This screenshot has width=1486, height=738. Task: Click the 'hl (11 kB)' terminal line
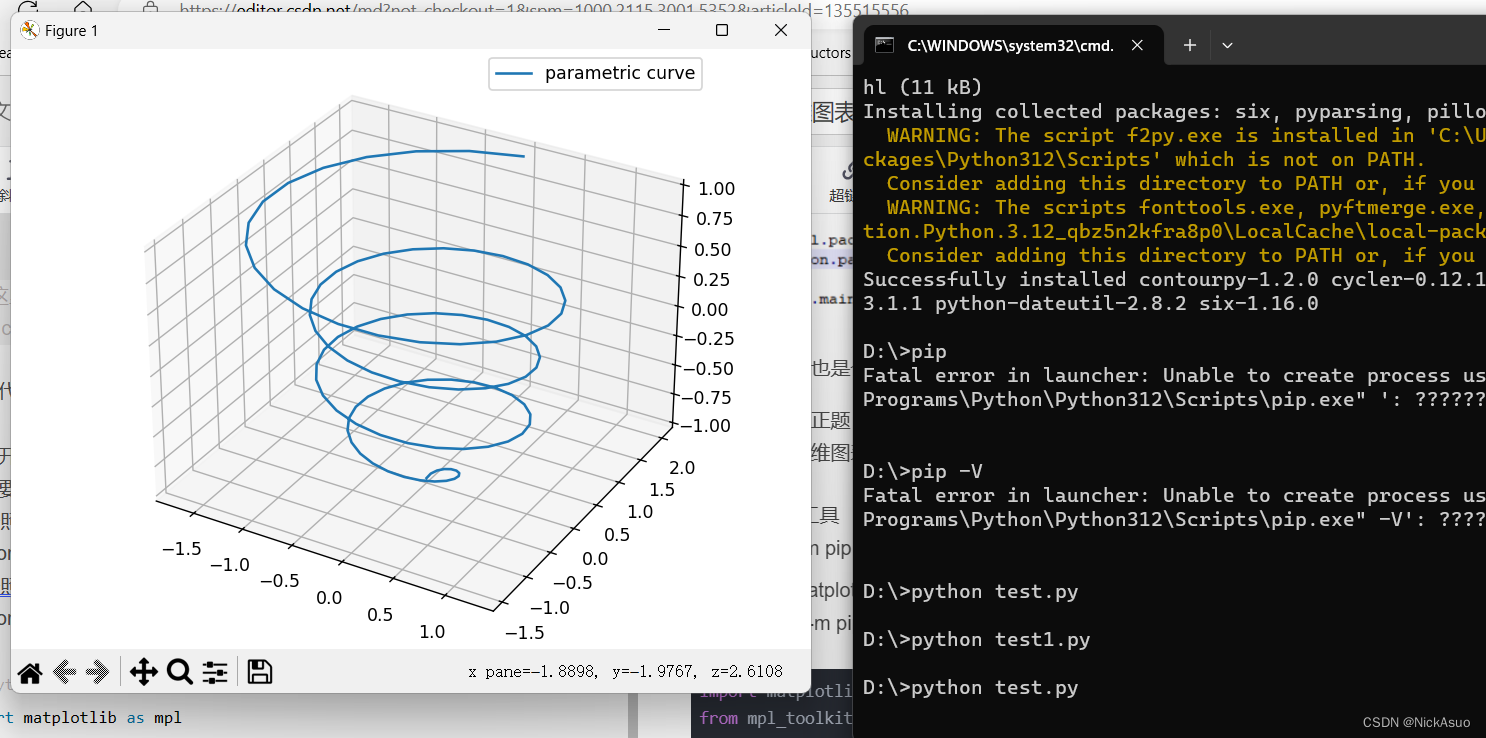922,87
